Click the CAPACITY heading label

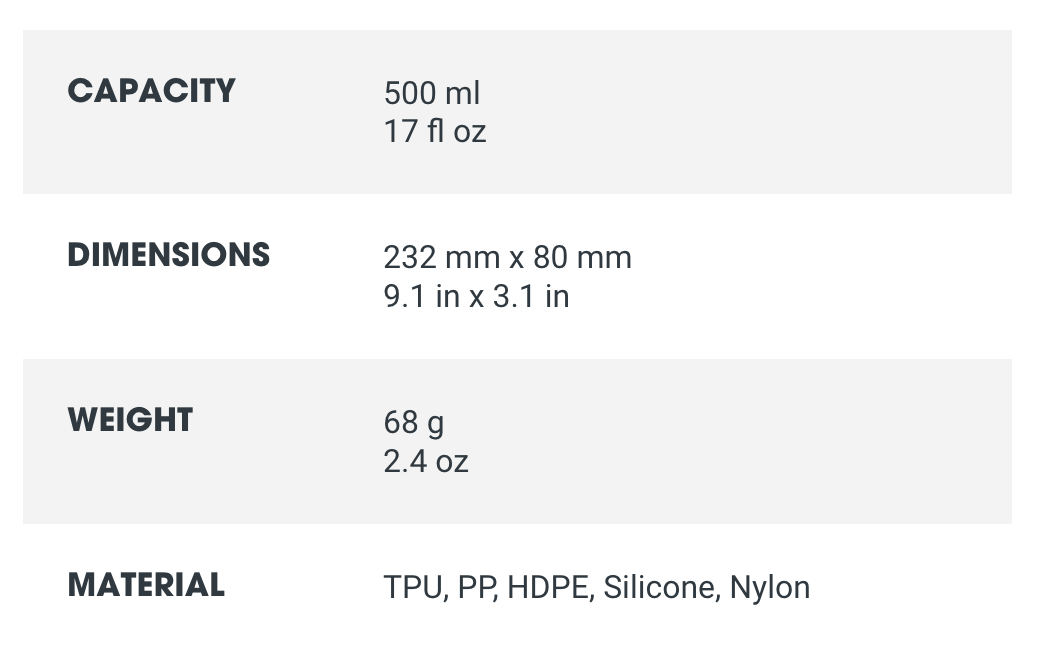151,91
